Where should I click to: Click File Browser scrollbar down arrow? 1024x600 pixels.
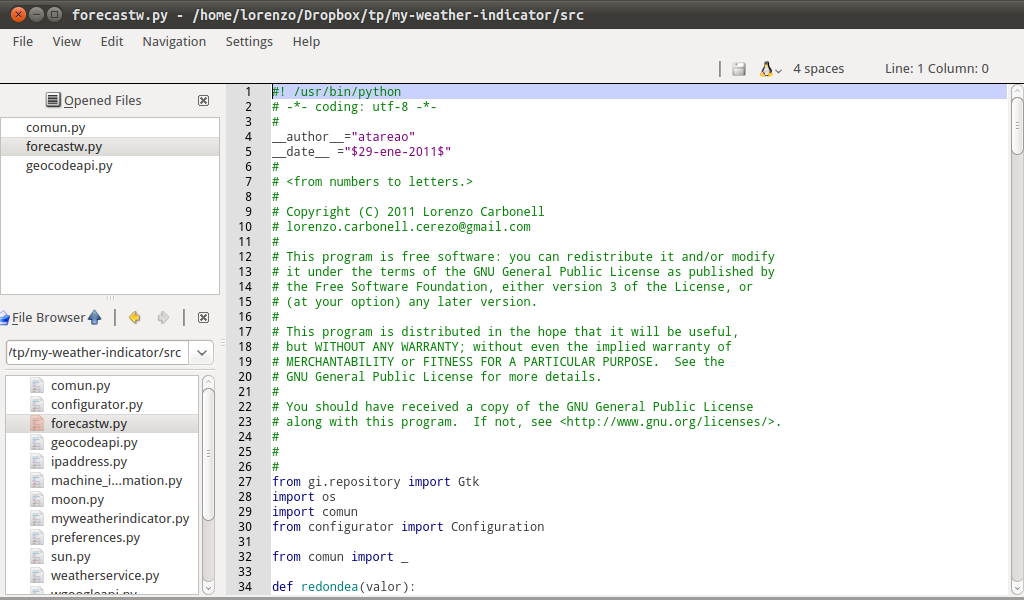pyautogui.click(x=208, y=588)
